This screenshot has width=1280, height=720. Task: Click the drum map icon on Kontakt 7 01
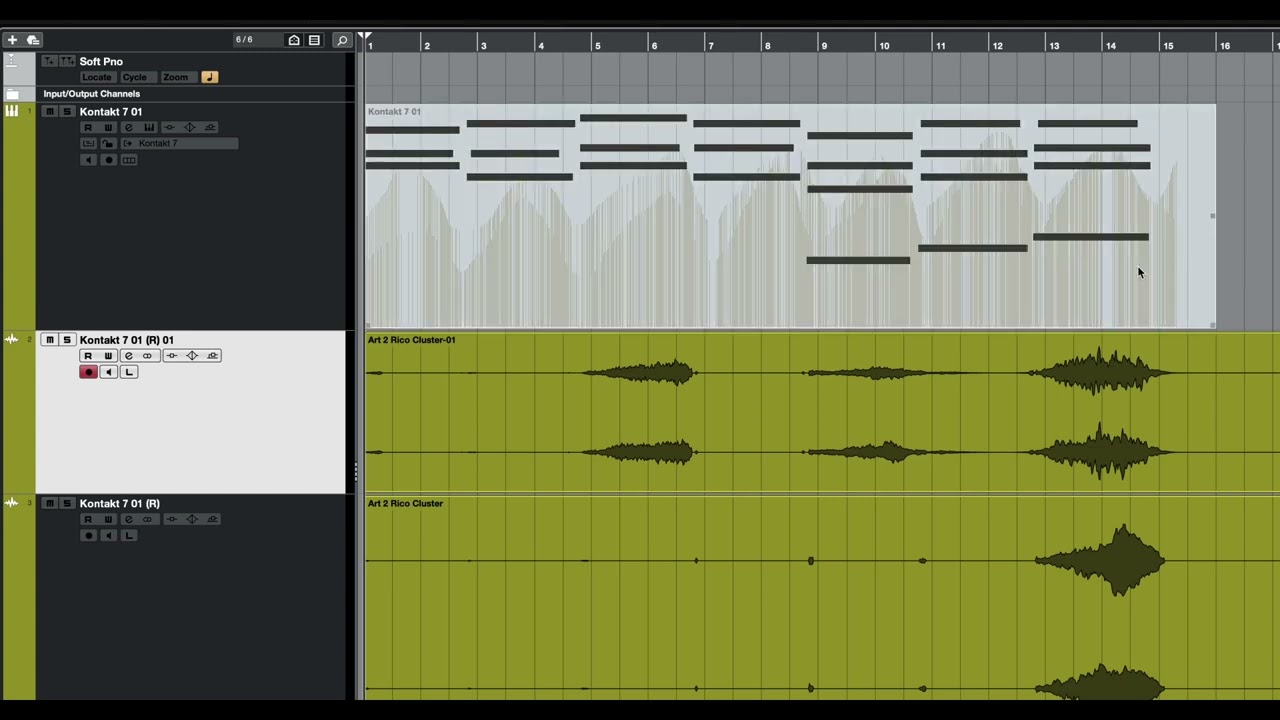129,160
